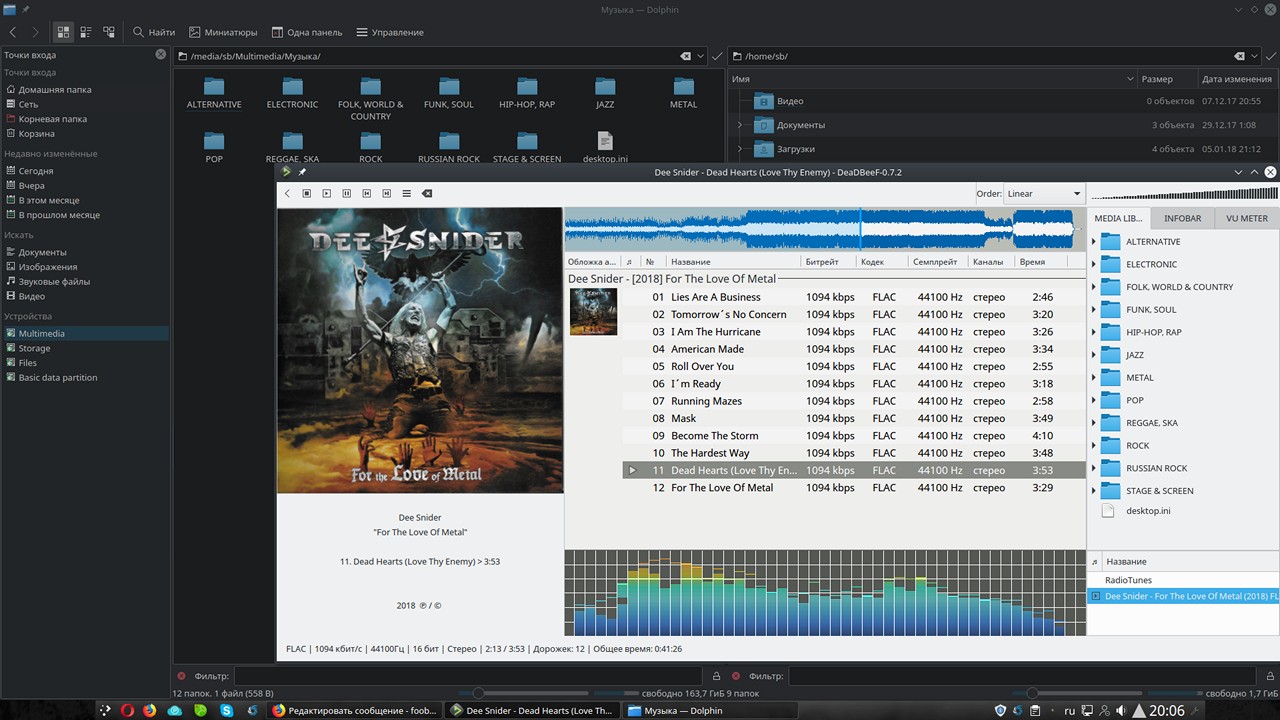Screen dimensions: 1280x720
Task: Toggle Одна панель split view
Action: [x=307, y=32]
